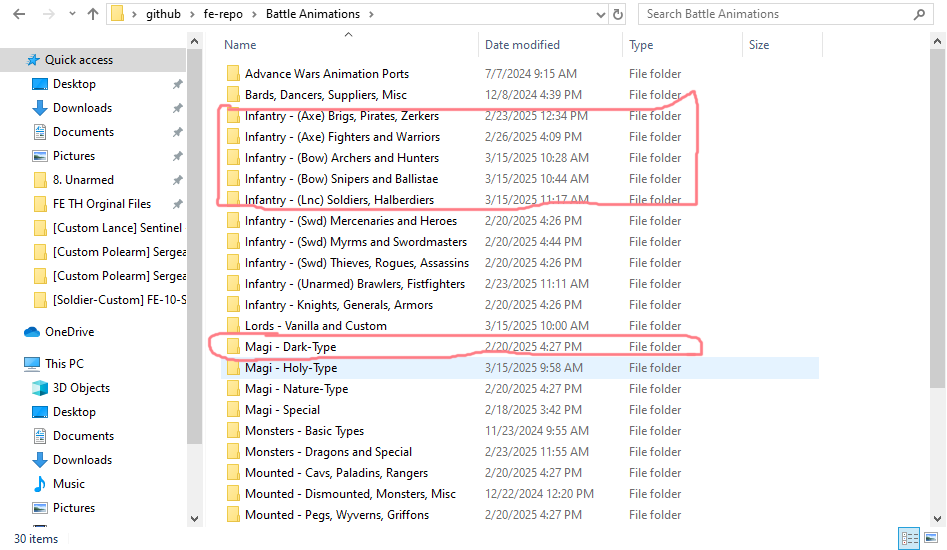The width and height of the screenshot is (947, 550).
Task: Click the search magnifier icon
Action: (919, 14)
